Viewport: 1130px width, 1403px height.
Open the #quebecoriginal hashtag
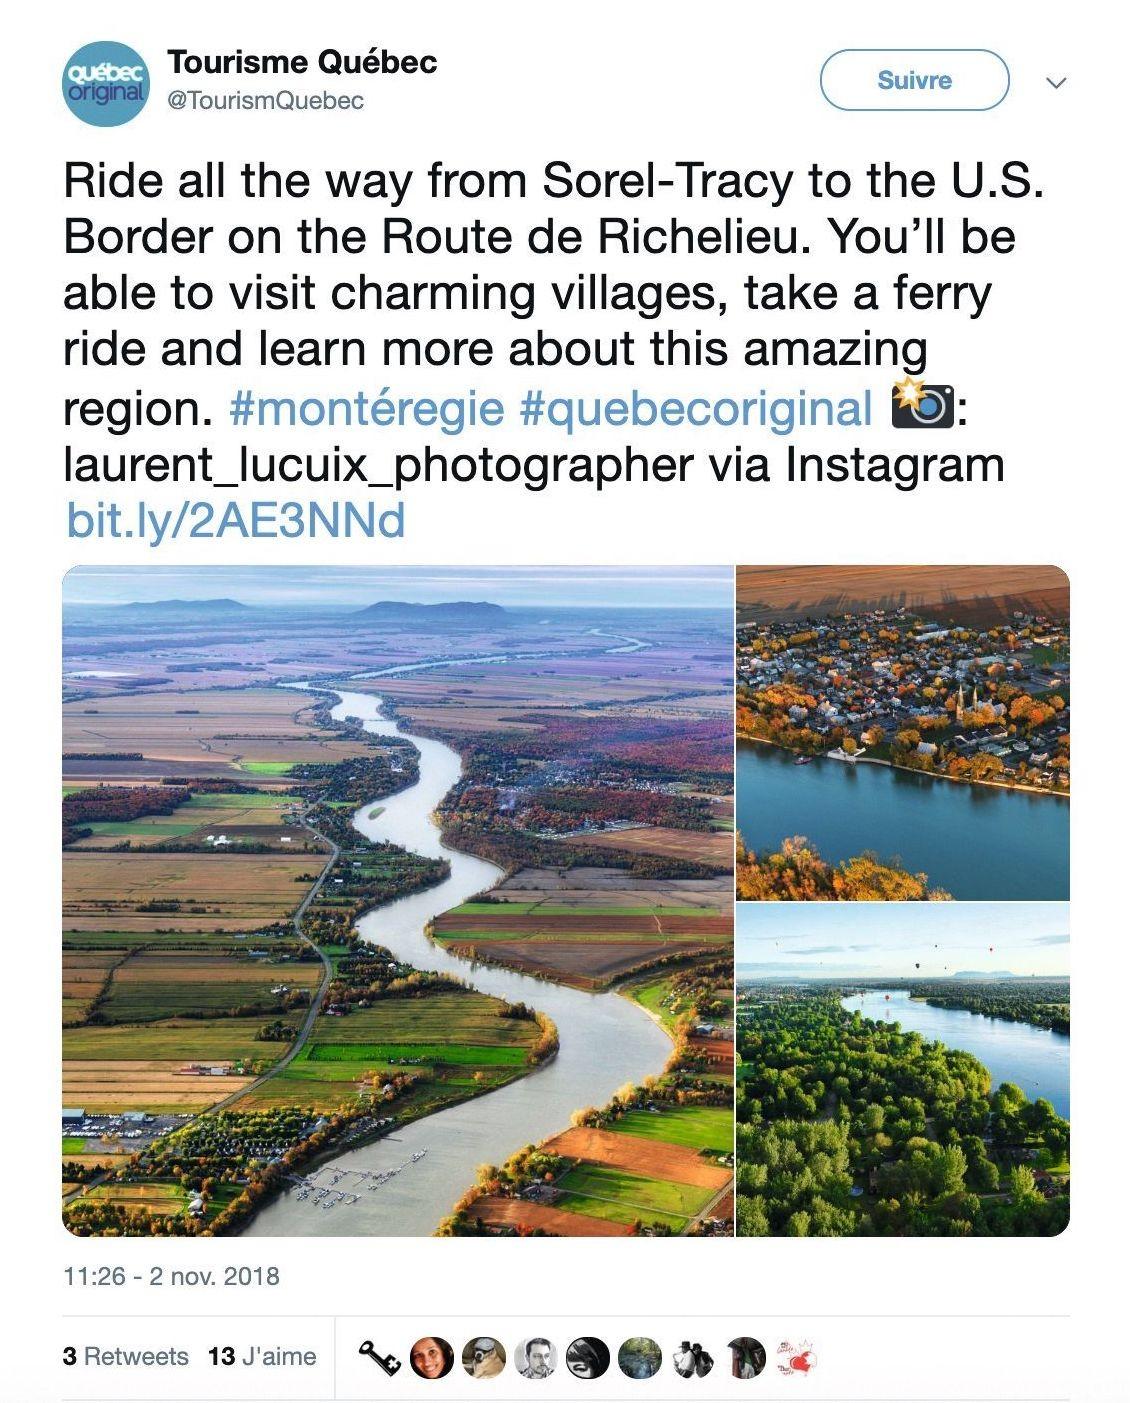pyautogui.click(x=696, y=409)
